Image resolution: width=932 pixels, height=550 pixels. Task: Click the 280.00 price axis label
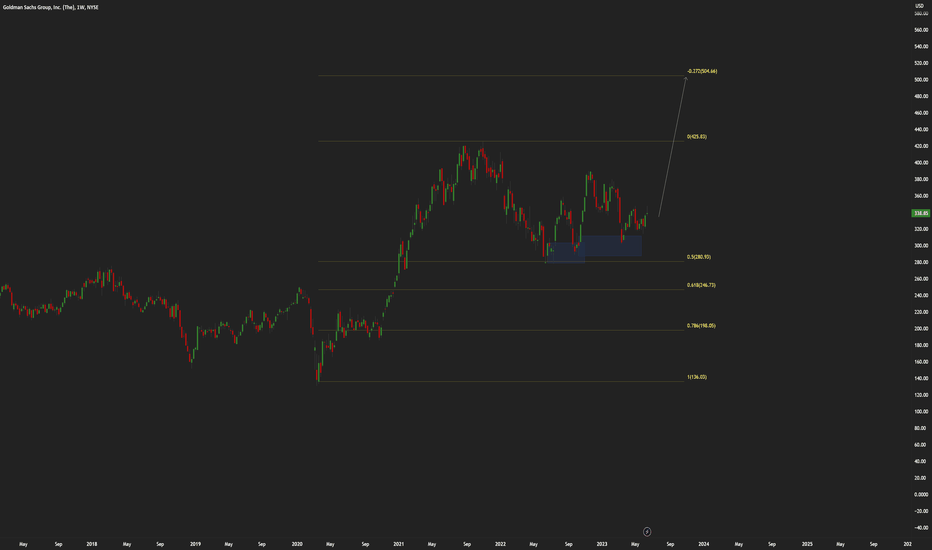(x=921, y=262)
